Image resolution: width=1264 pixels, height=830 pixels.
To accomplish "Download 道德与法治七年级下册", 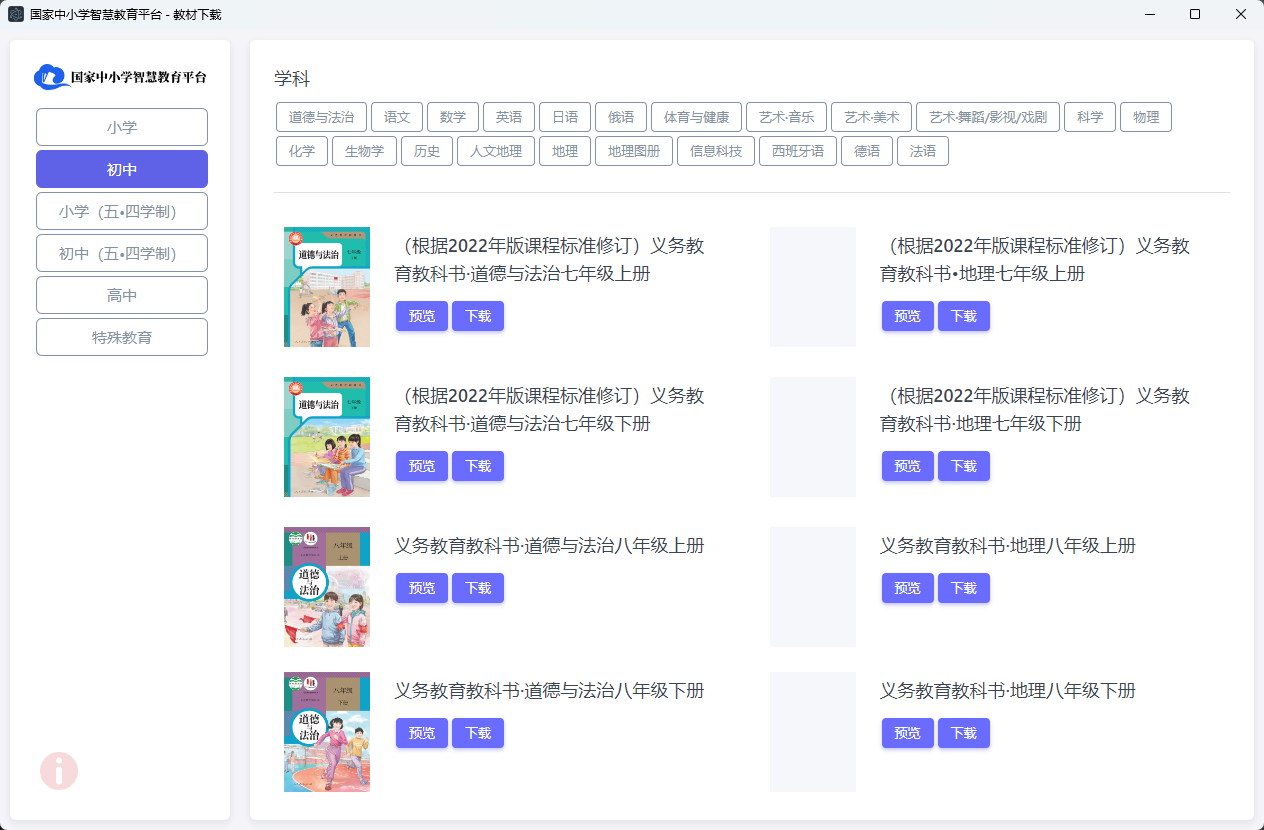I will pos(478,466).
